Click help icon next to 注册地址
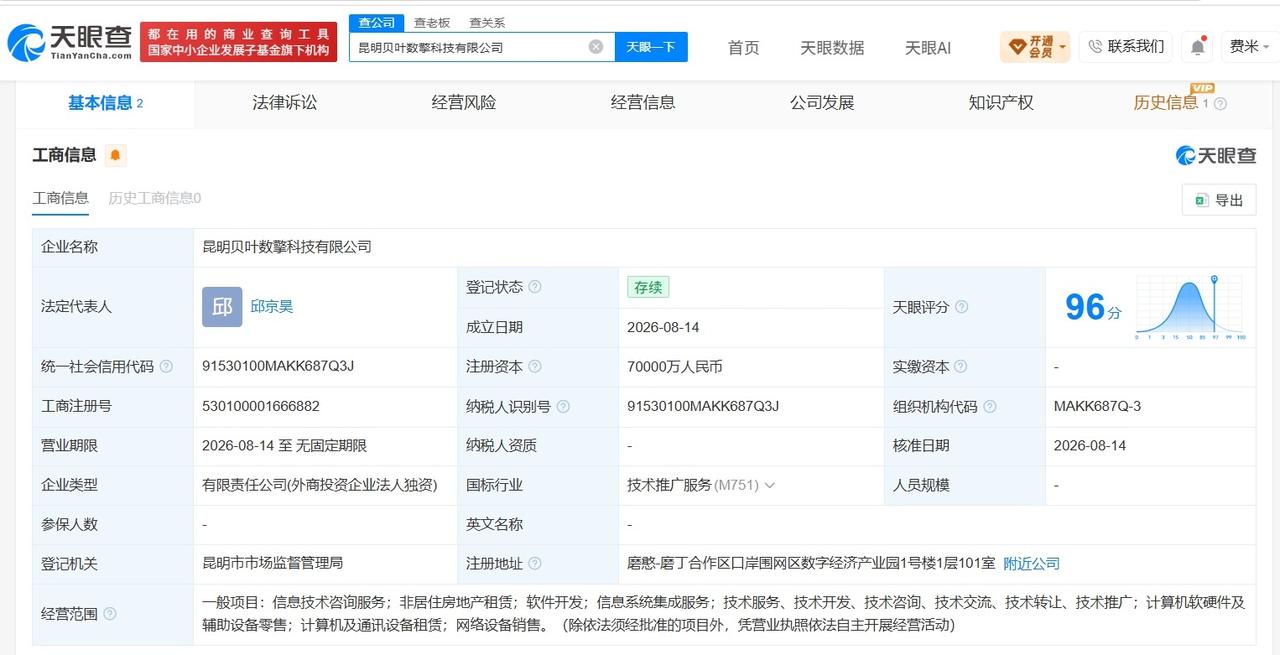1280x655 pixels. [x=535, y=564]
